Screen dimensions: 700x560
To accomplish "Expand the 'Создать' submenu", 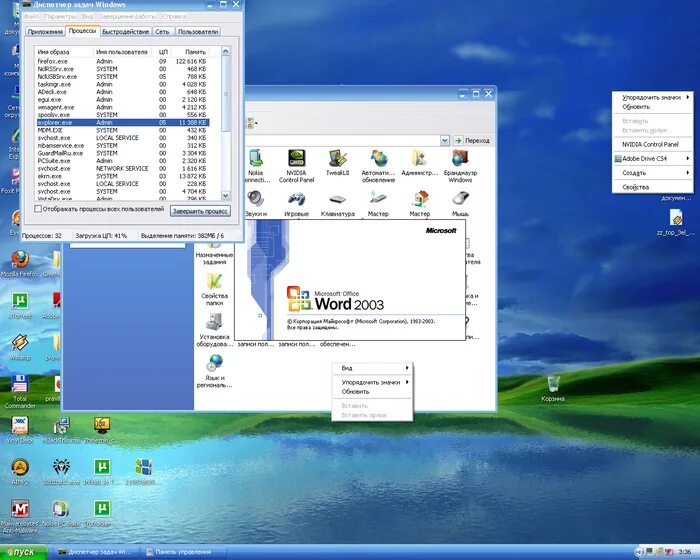I will (653, 173).
